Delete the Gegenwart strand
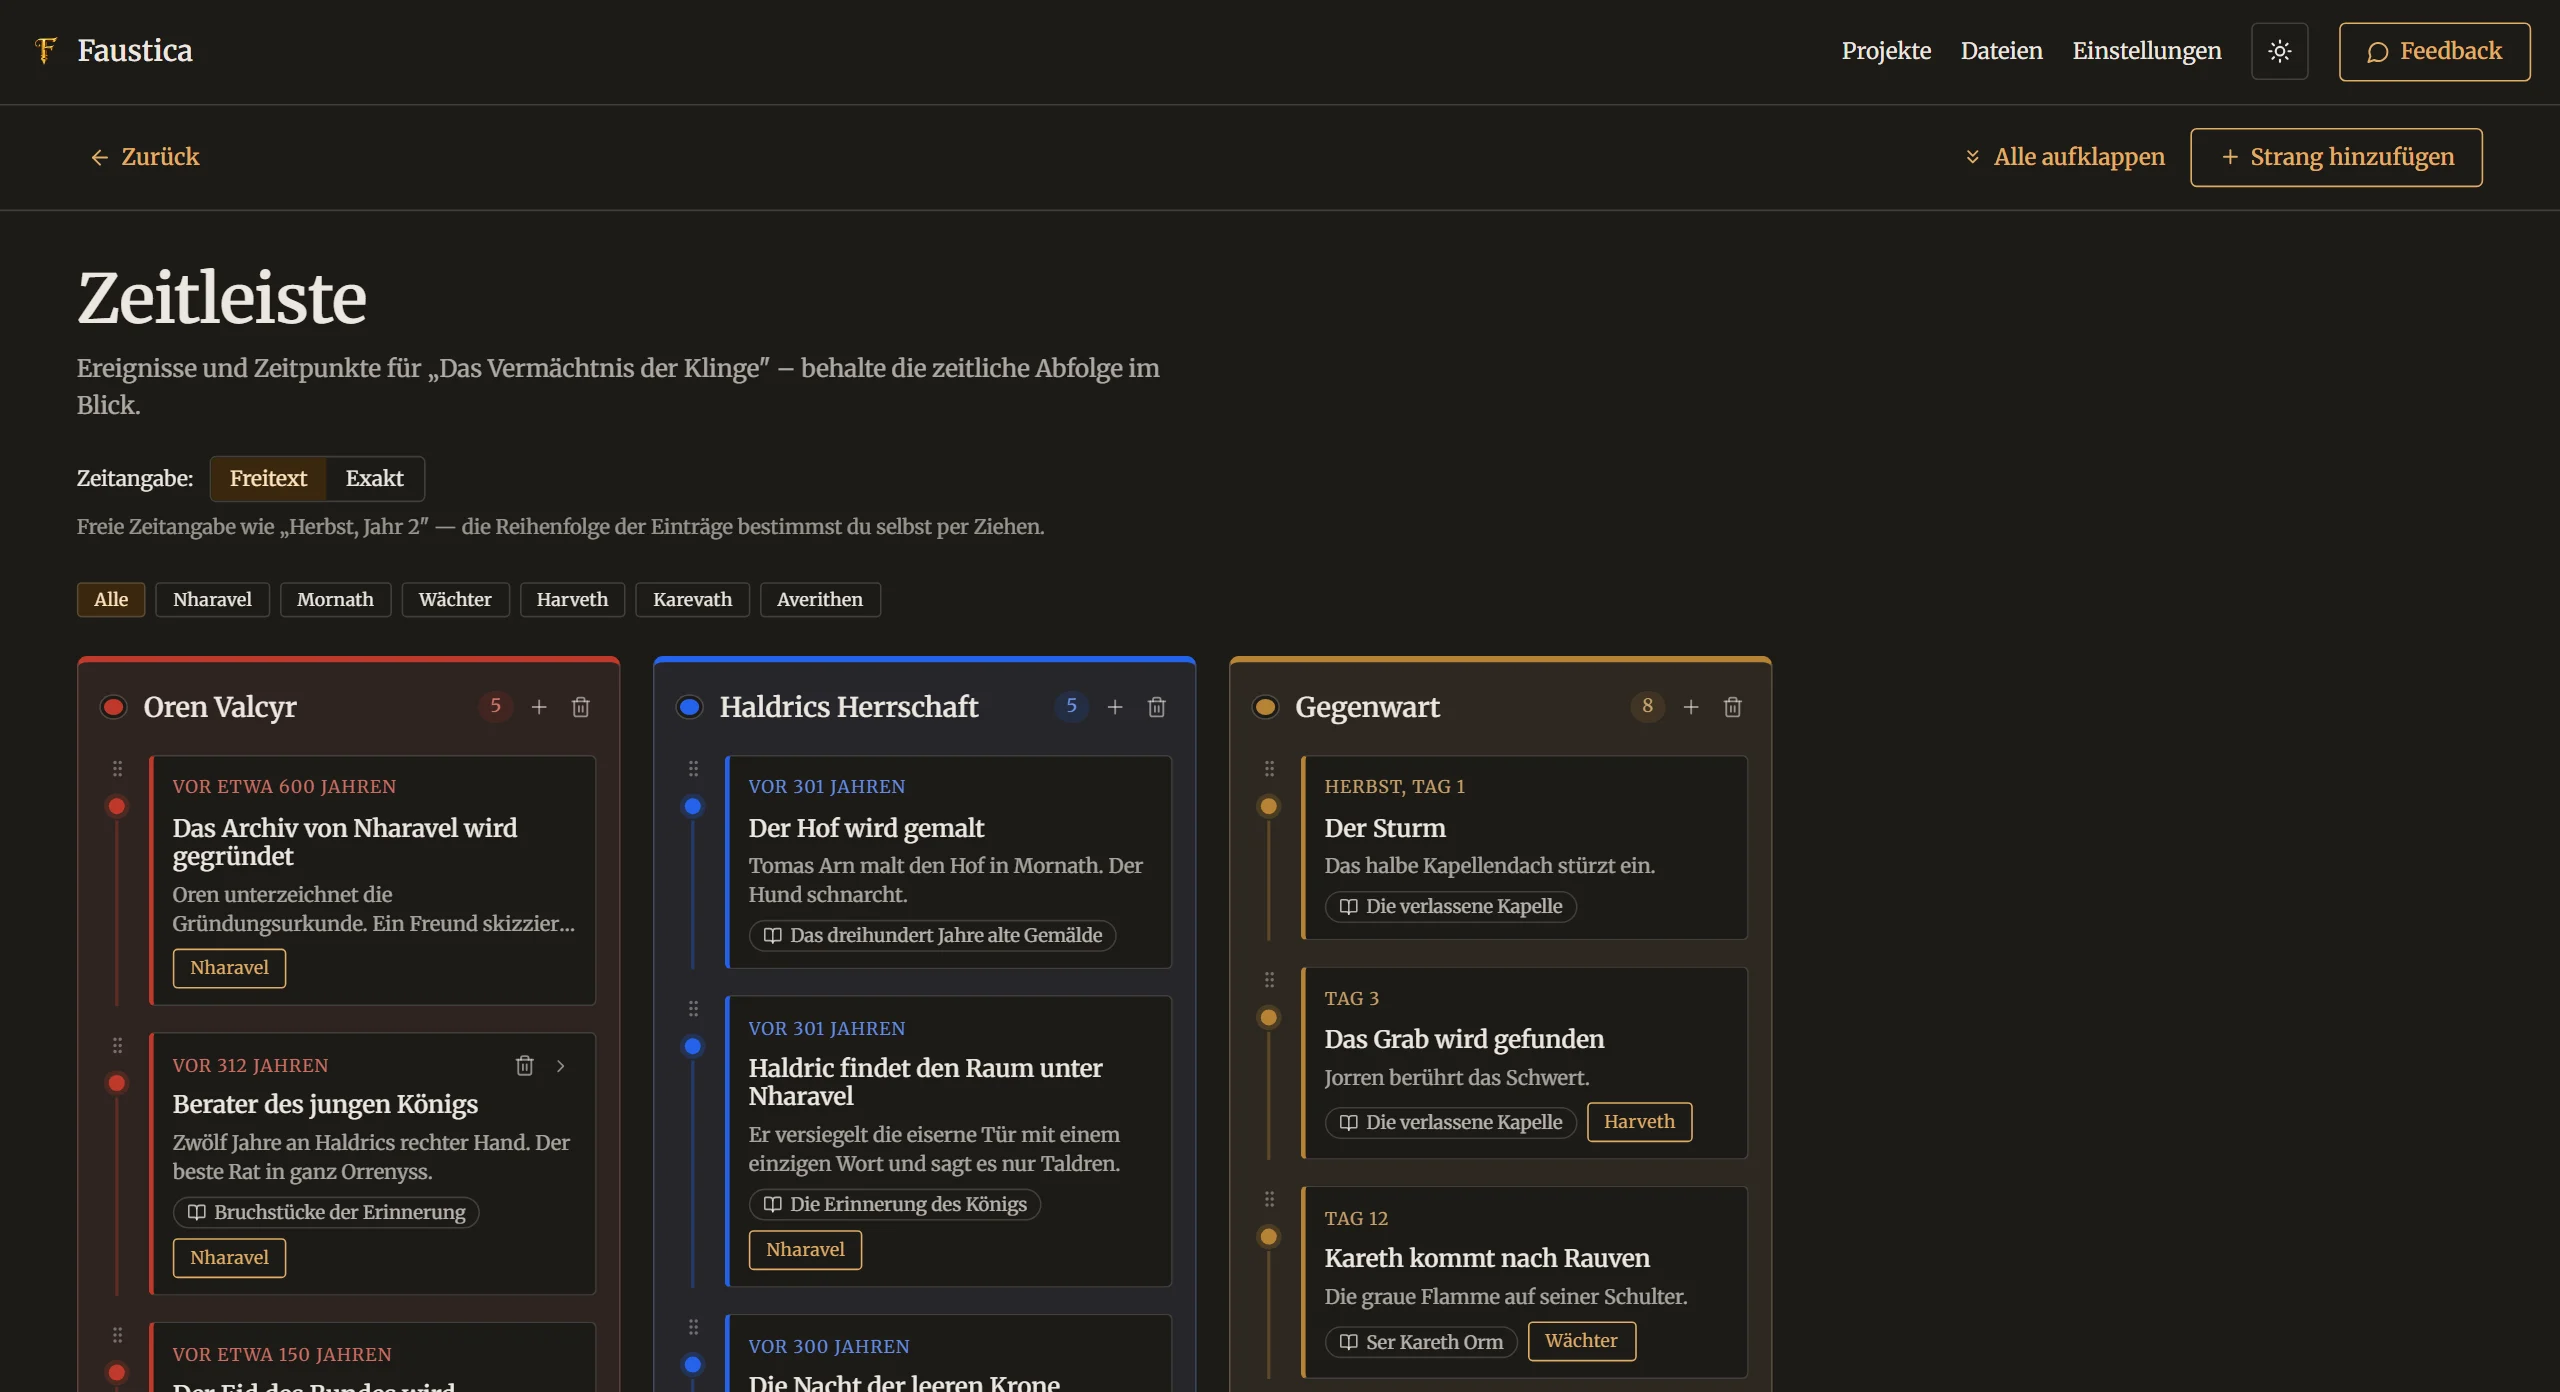 tap(1733, 707)
